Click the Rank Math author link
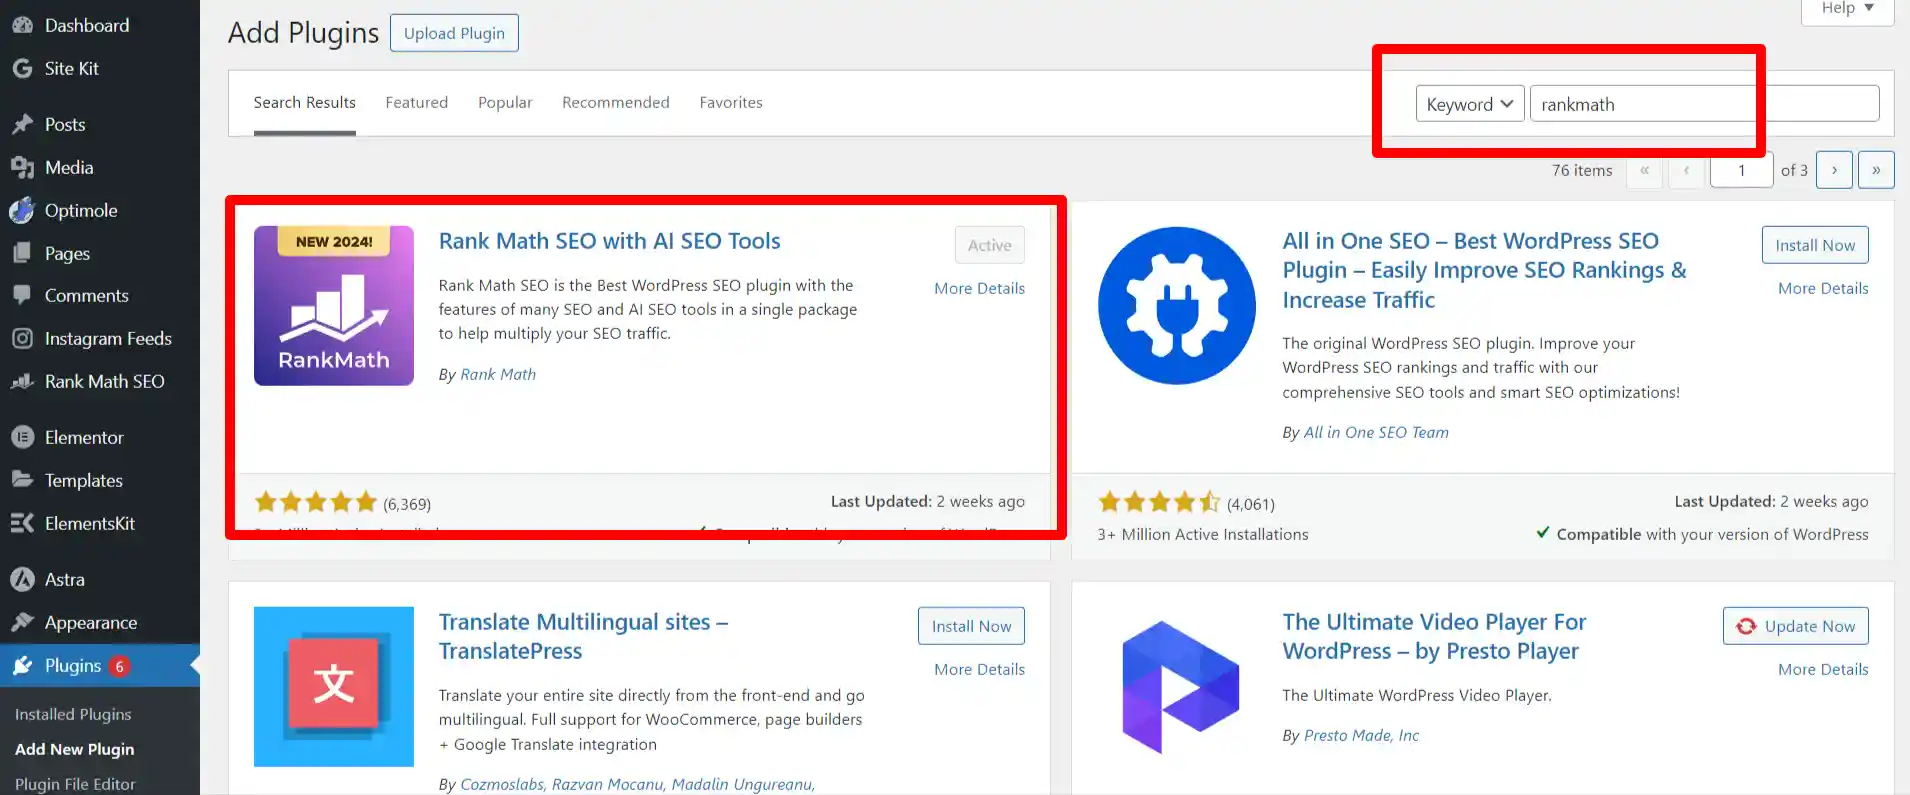1910x795 pixels. [x=498, y=374]
